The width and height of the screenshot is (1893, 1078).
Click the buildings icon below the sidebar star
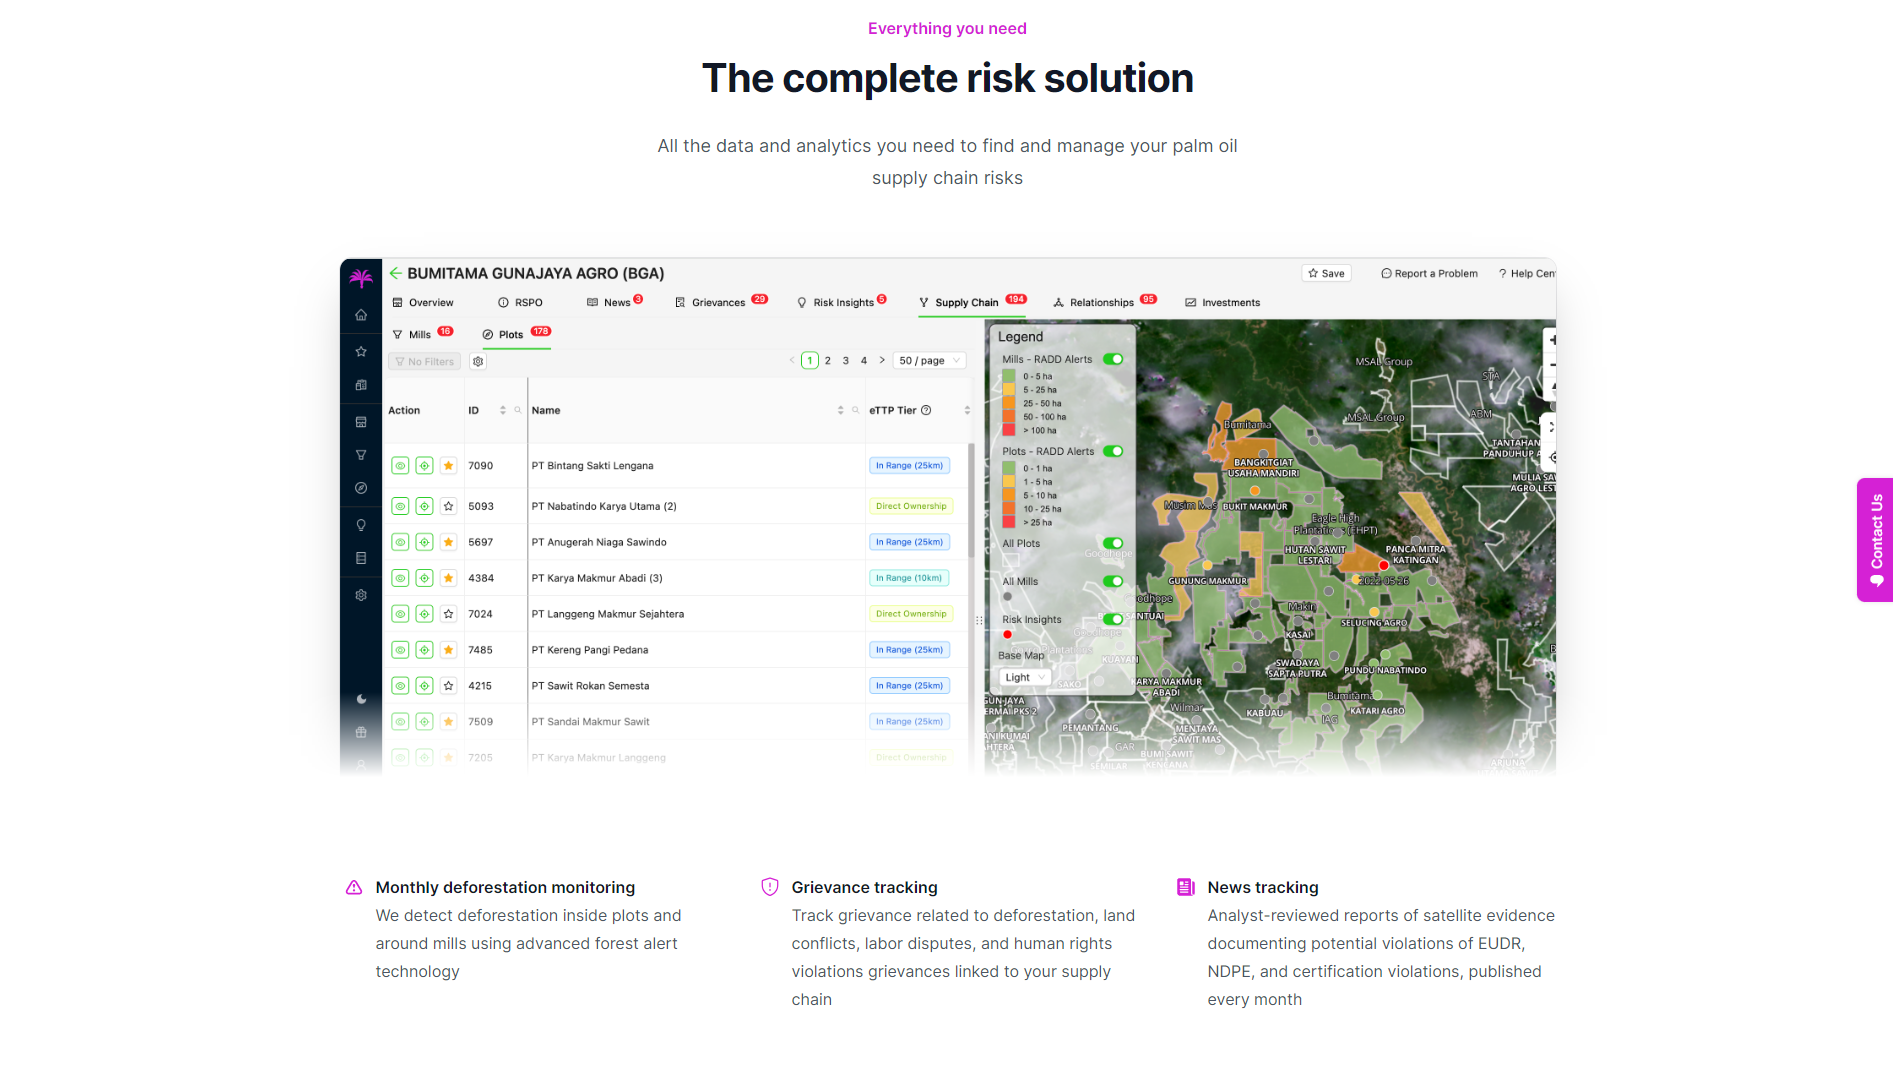click(361, 385)
